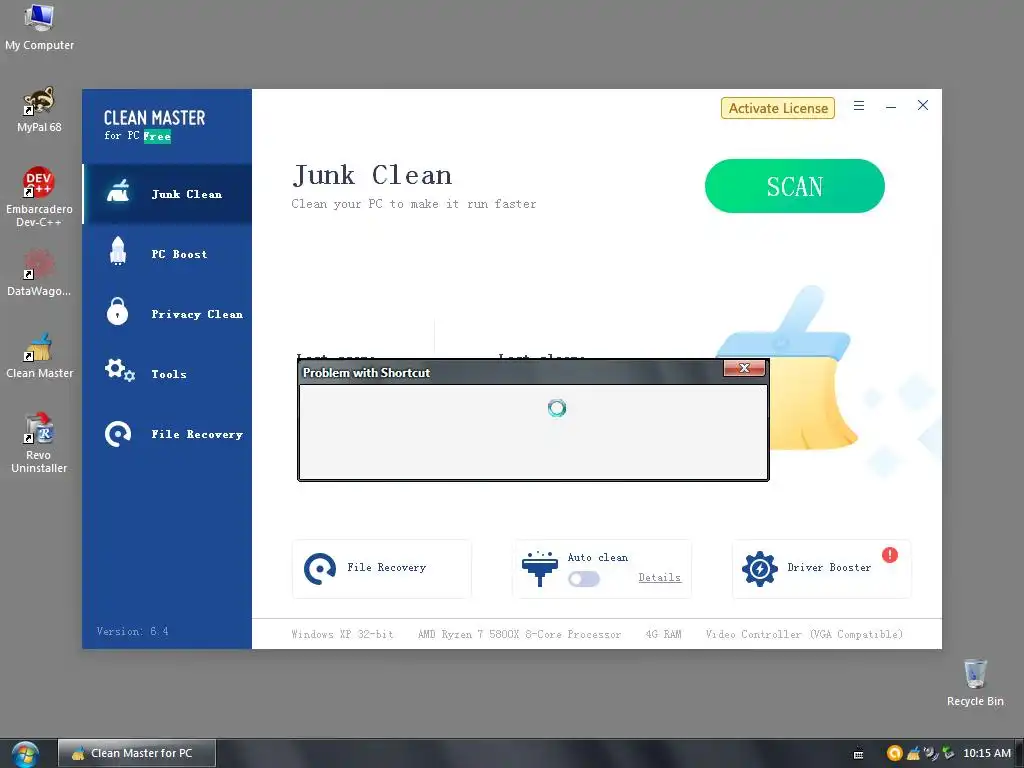The width and height of the screenshot is (1024, 768).
Task: Open My Computer desktop icon
Action: click(39, 27)
